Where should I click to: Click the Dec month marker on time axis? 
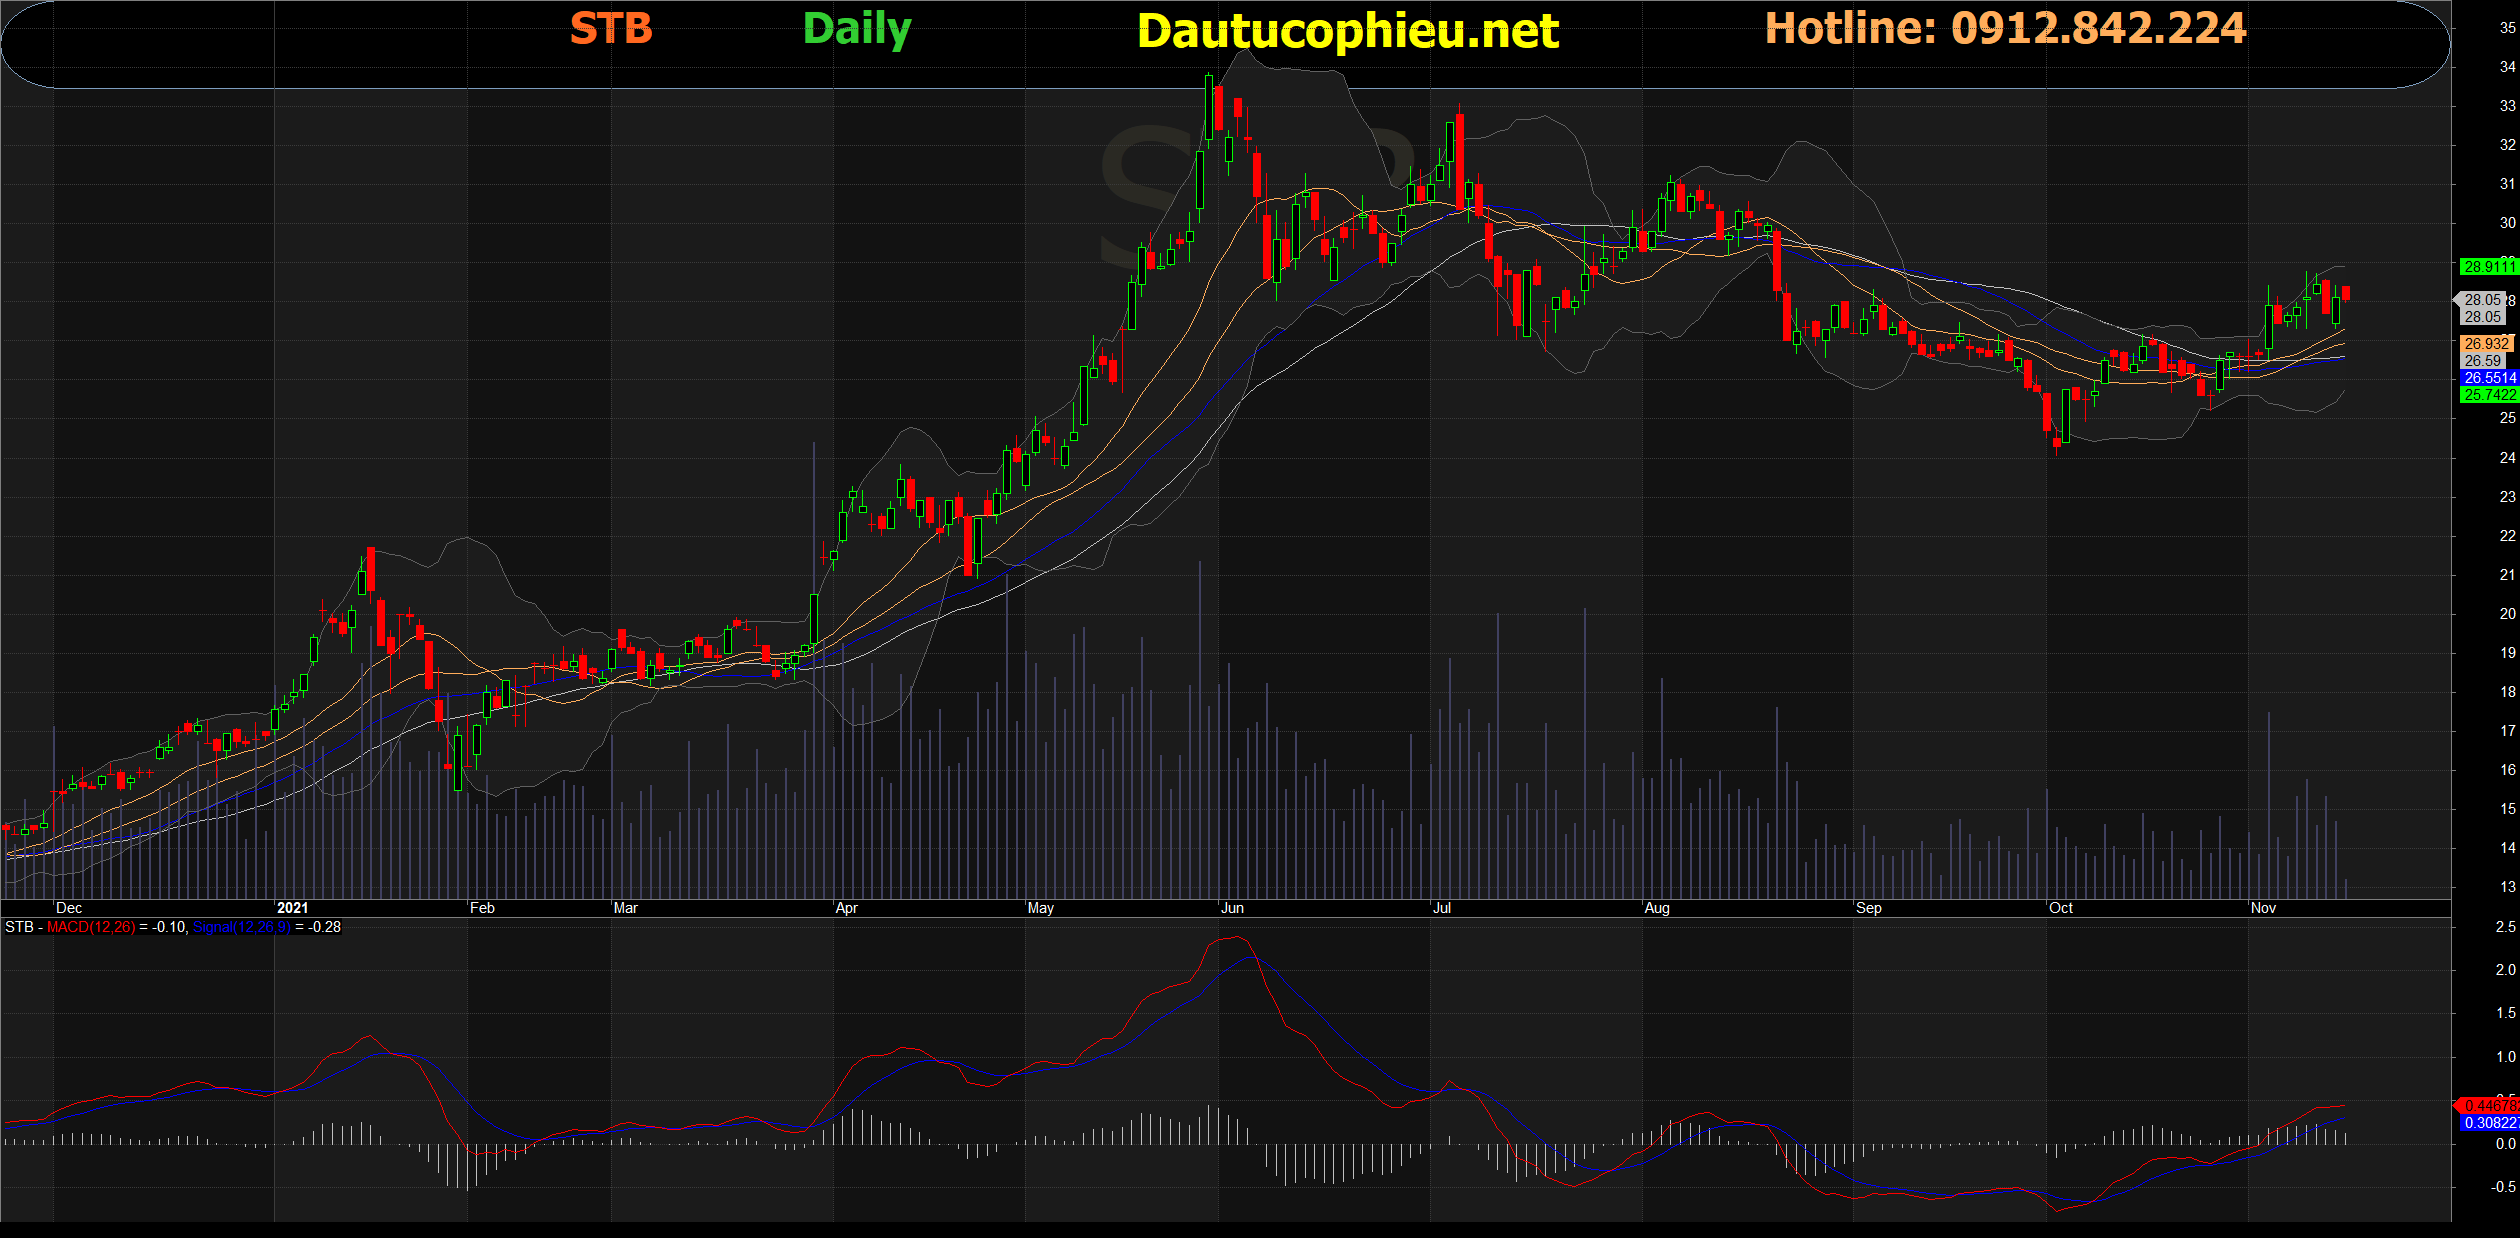tap(69, 908)
